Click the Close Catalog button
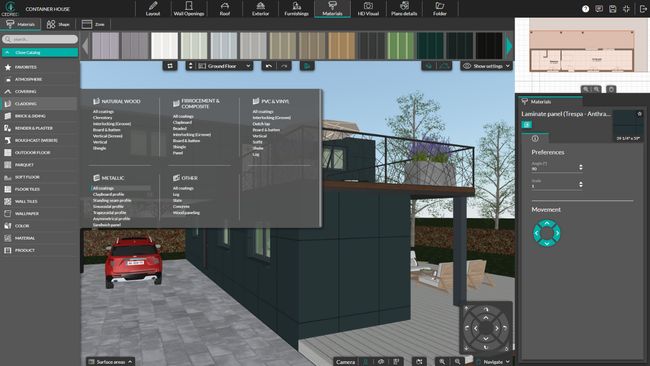650x366 pixels. point(40,53)
